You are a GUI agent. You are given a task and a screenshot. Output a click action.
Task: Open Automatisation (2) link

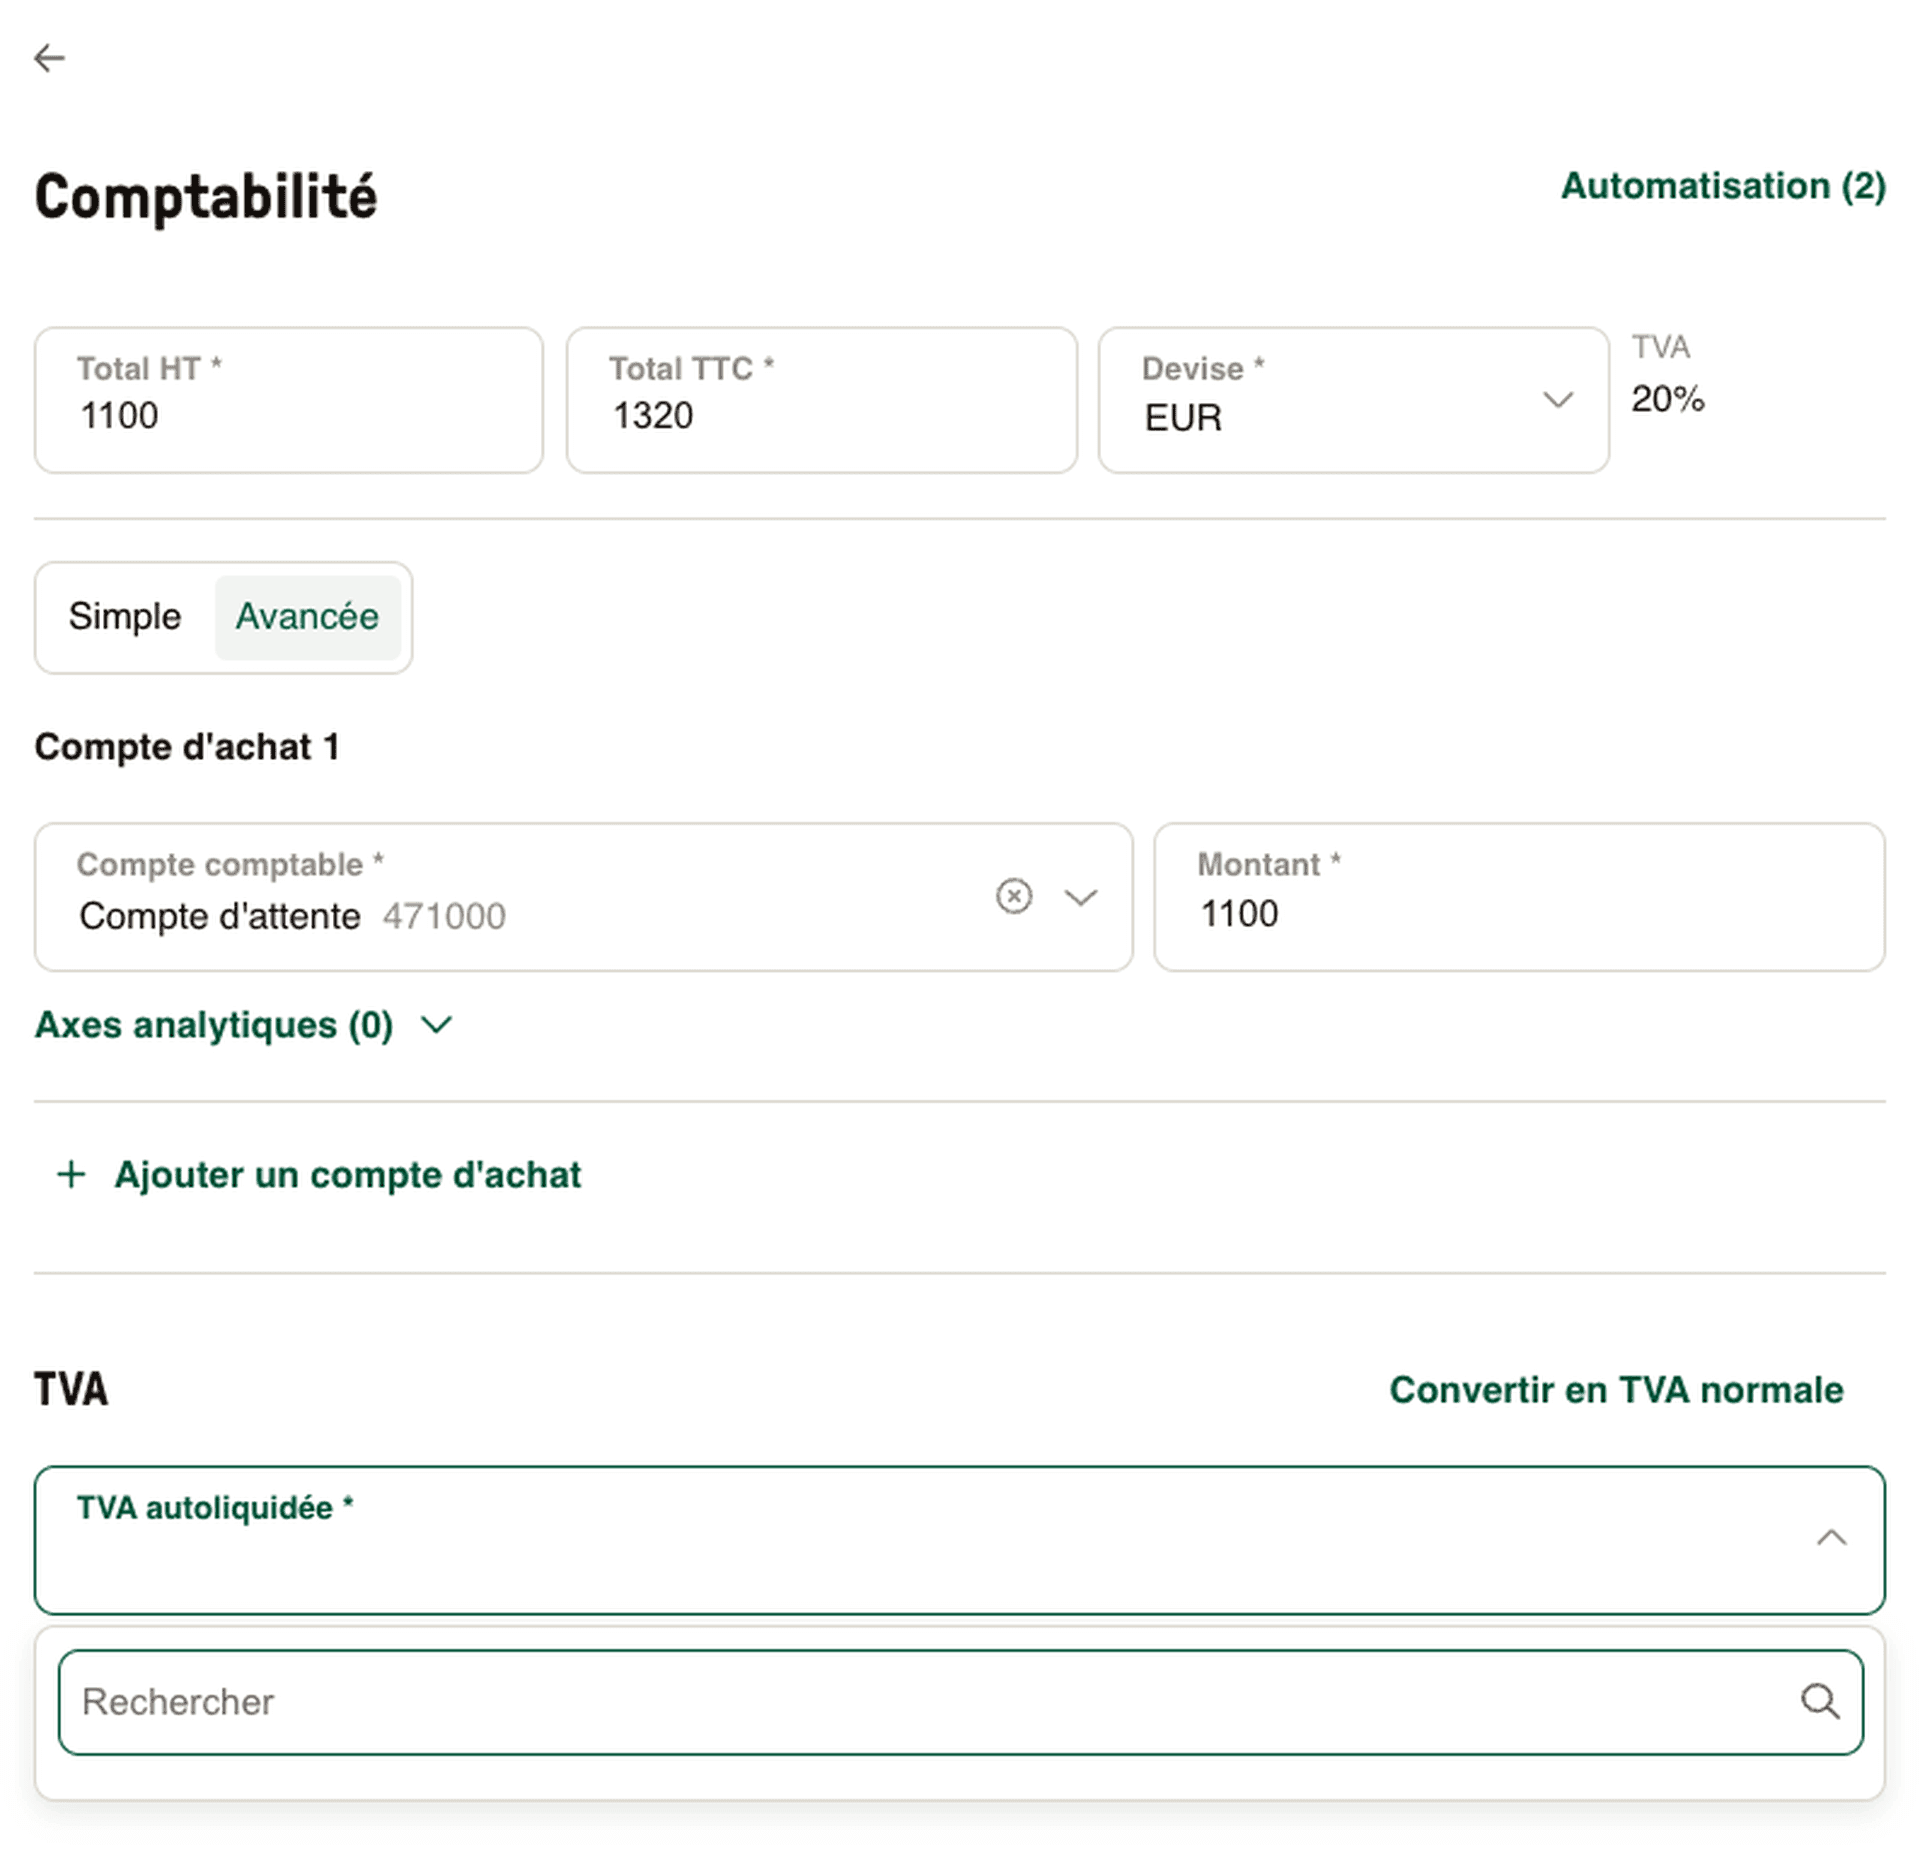pos(1722,186)
